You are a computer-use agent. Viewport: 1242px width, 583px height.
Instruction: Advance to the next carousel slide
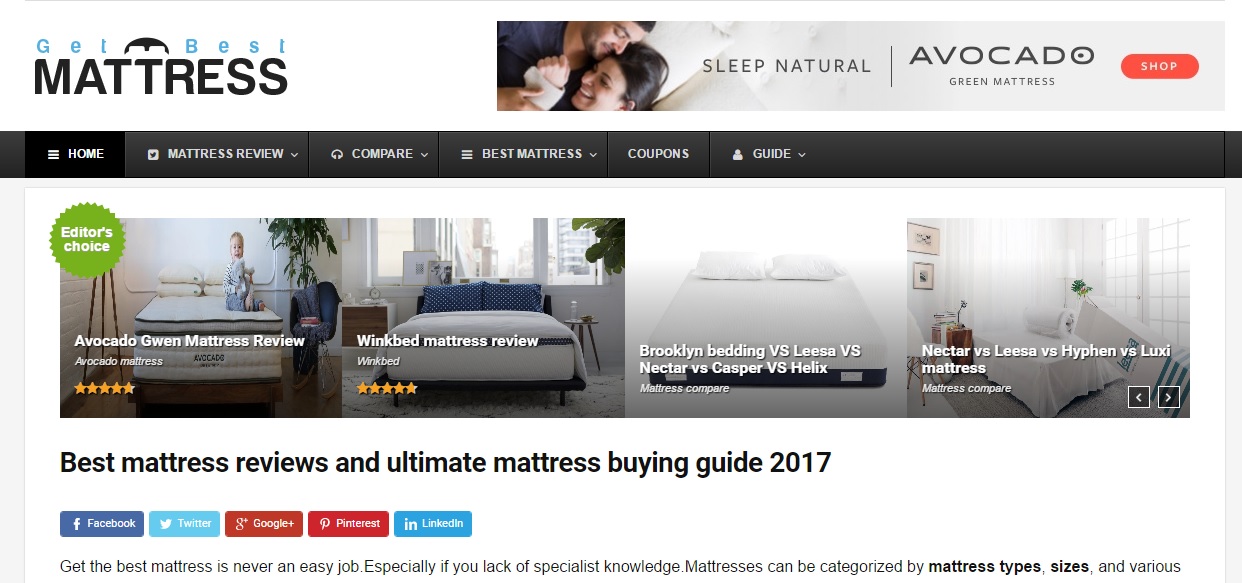coord(1169,397)
